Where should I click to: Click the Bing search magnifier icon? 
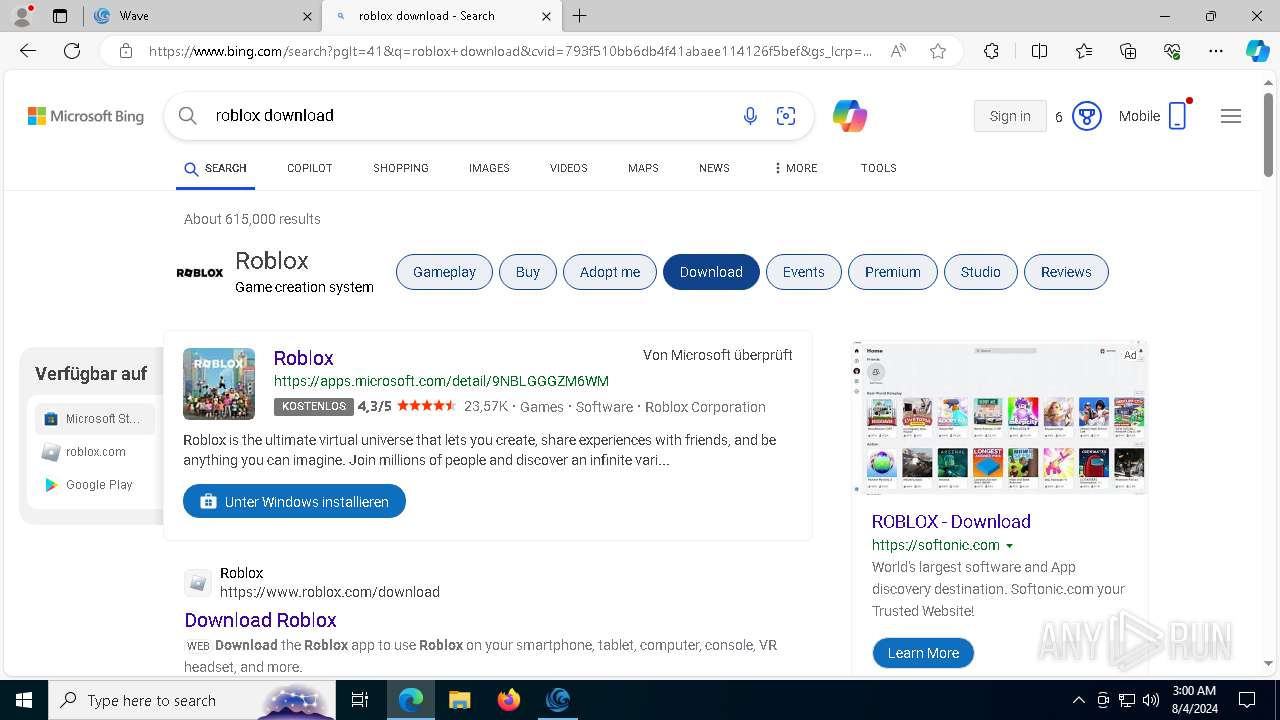pyautogui.click(x=188, y=116)
